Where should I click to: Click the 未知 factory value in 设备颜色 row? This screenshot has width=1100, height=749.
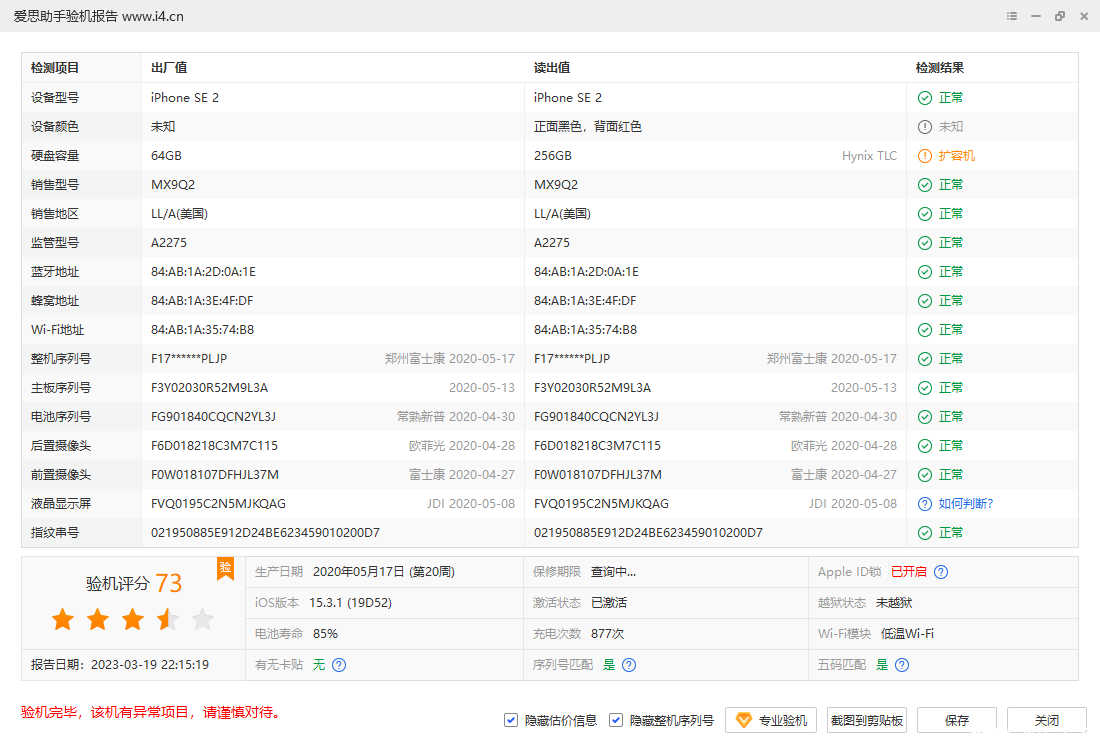click(x=163, y=127)
